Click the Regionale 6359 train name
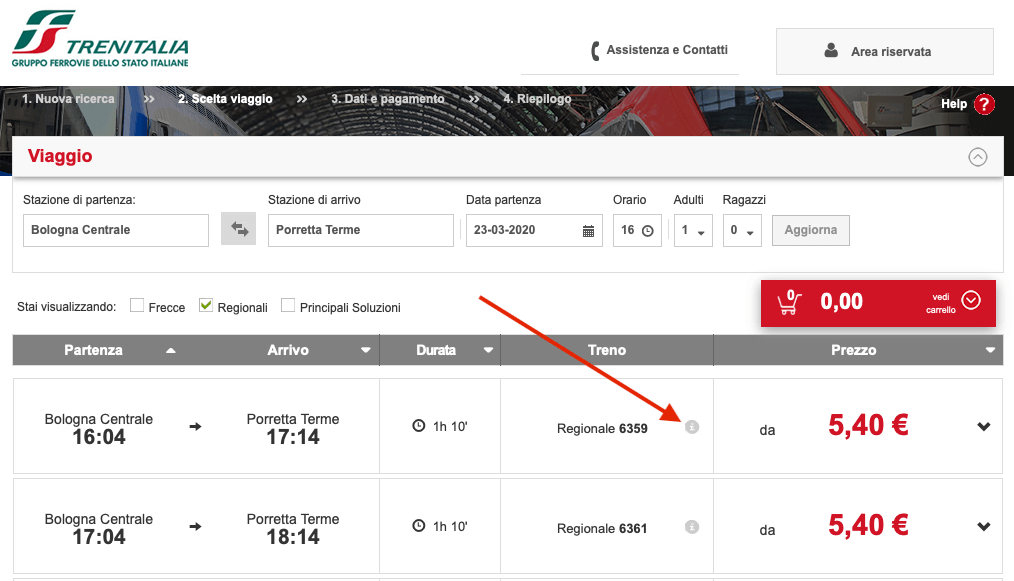The height and width of the screenshot is (581, 1014). (602, 428)
